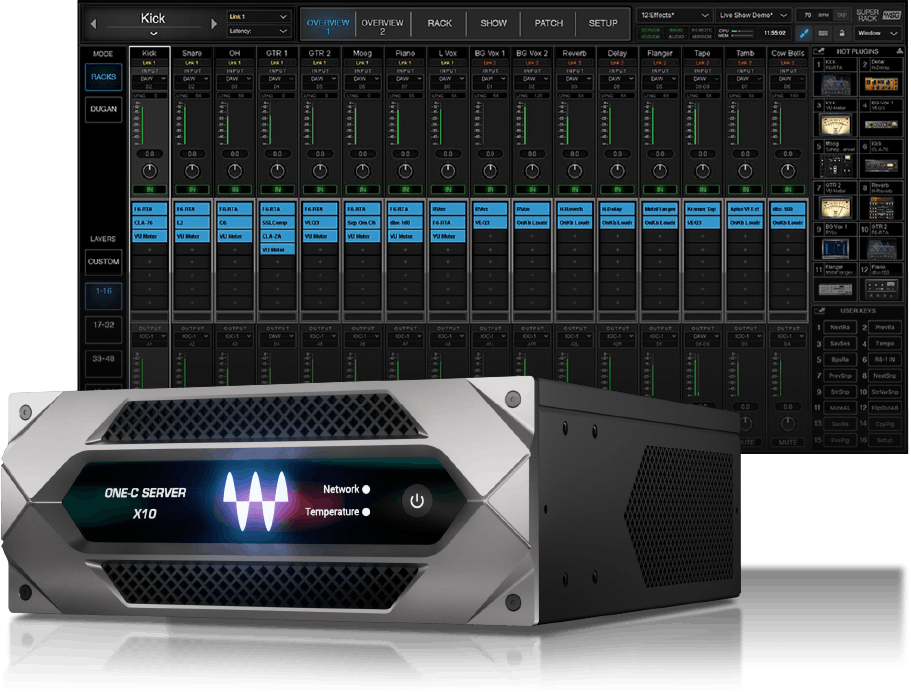Open the CLA-76 plugin on Kick rack
Viewport: 911px width, 692px height.
click(x=149, y=223)
